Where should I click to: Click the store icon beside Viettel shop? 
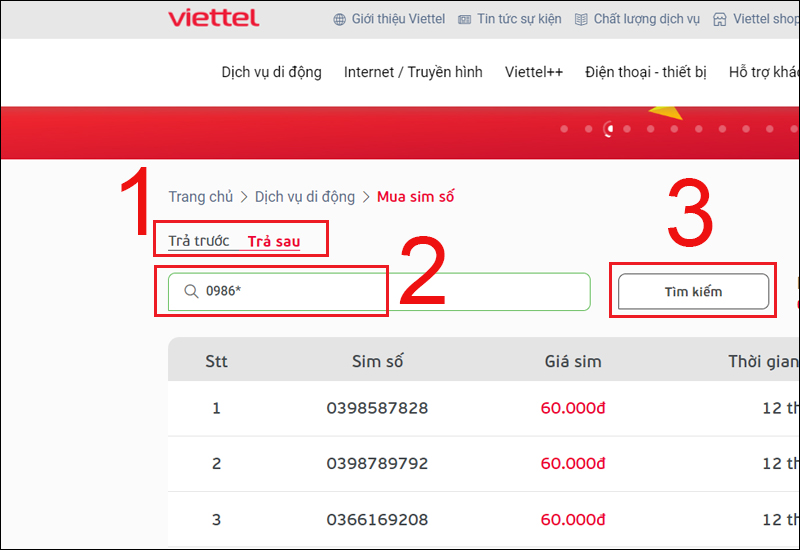coord(720,19)
